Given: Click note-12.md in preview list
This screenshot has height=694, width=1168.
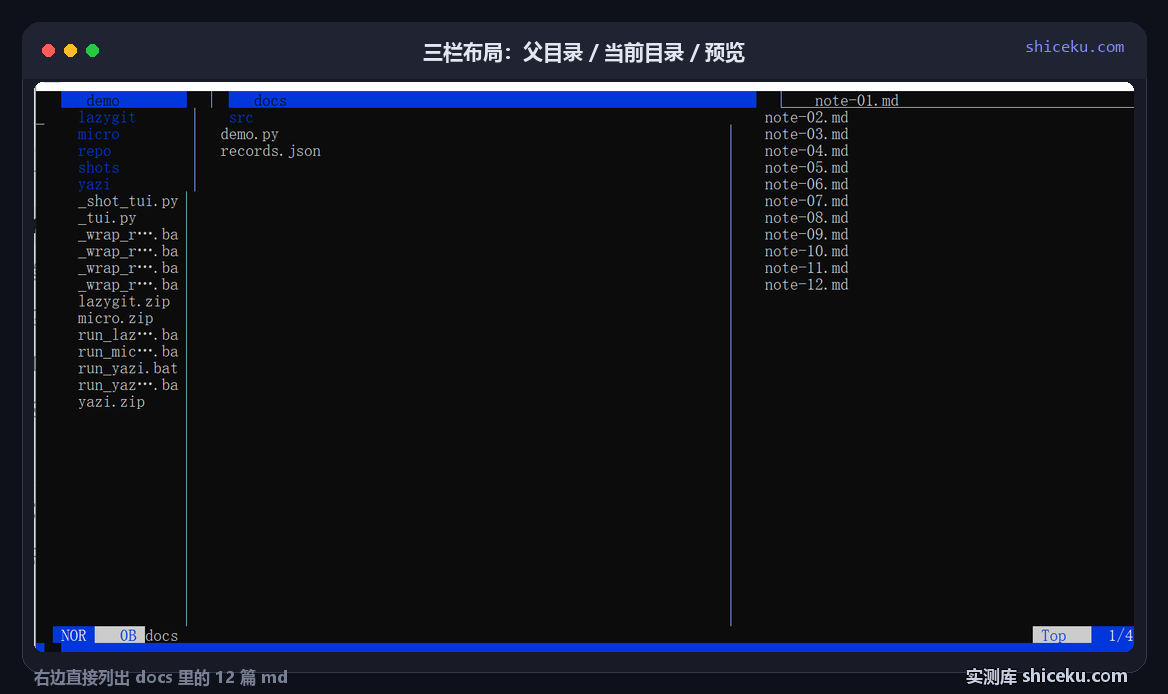Looking at the screenshot, I should [806, 285].
